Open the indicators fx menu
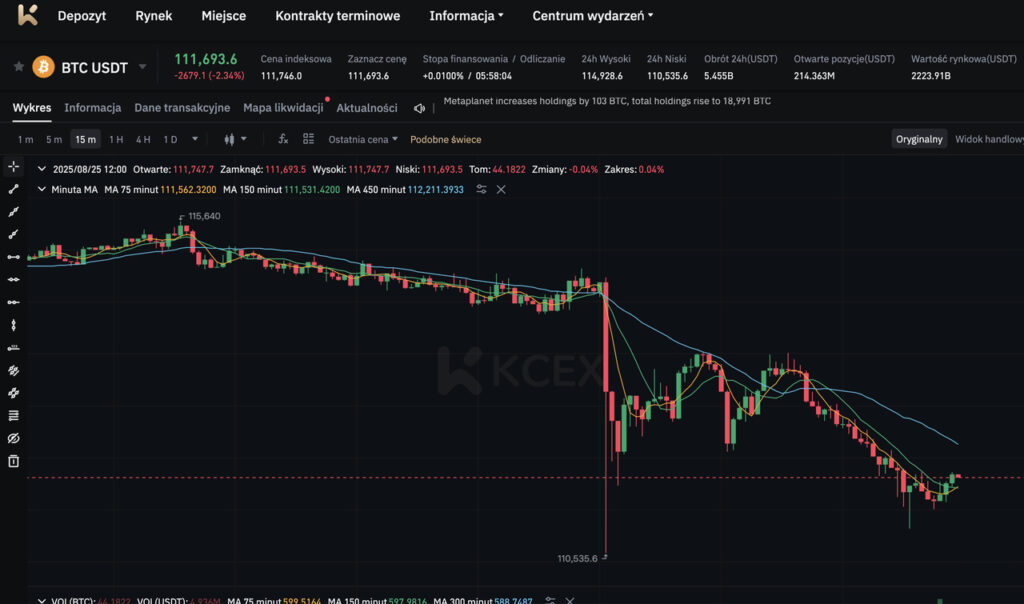Image resolution: width=1024 pixels, height=604 pixels. [283, 139]
